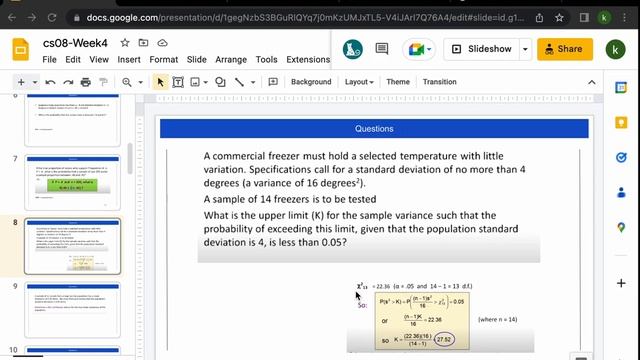Click the Background button
This screenshot has height=360, width=640.
[311, 82]
